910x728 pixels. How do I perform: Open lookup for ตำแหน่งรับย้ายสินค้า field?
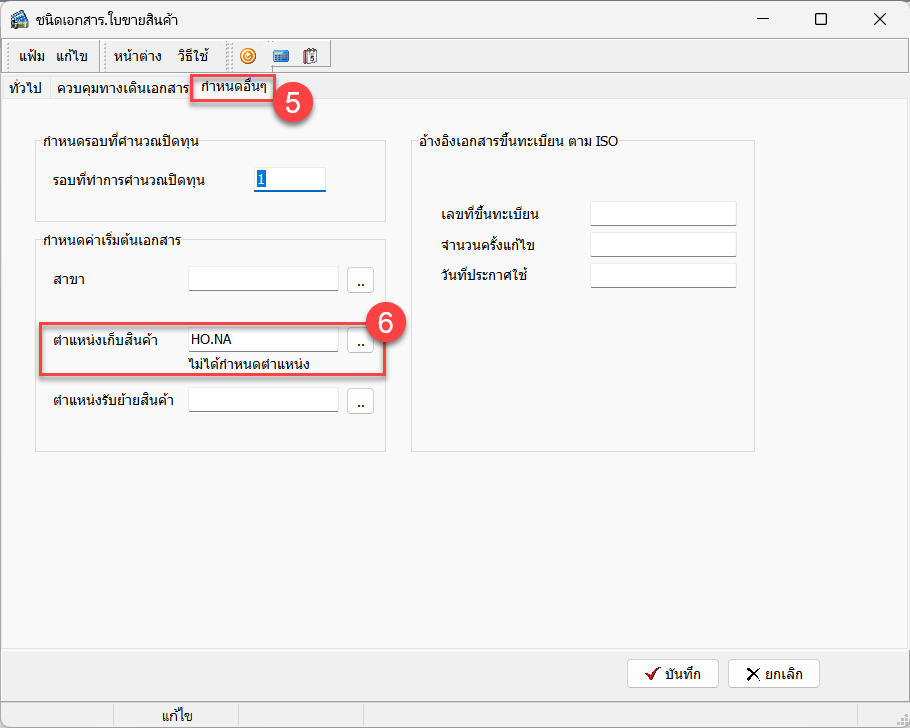pos(360,402)
